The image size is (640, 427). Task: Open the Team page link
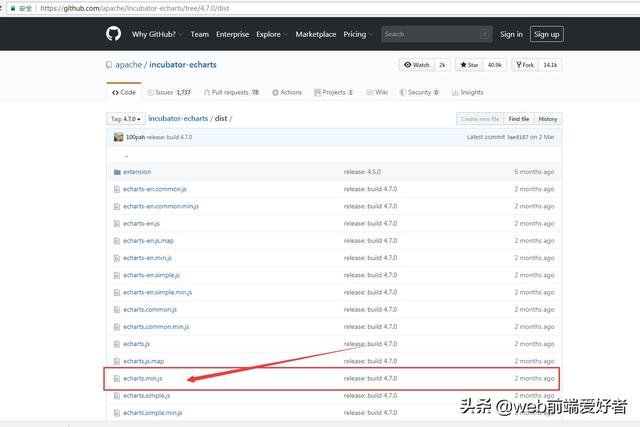[x=200, y=34]
